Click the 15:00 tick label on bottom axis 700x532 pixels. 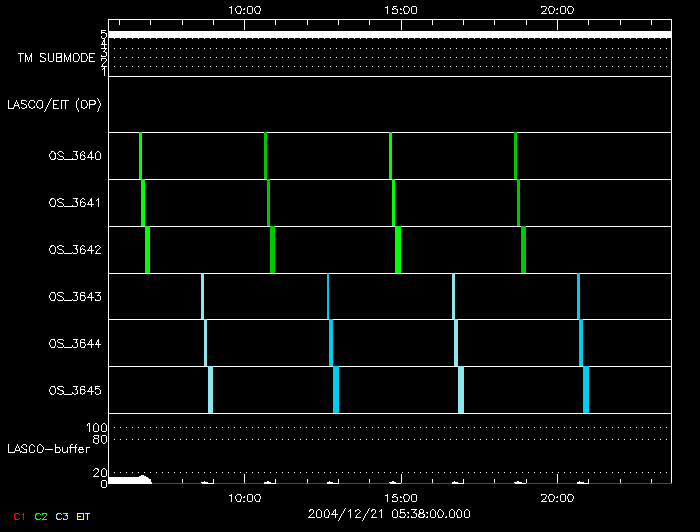(x=401, y=497)
